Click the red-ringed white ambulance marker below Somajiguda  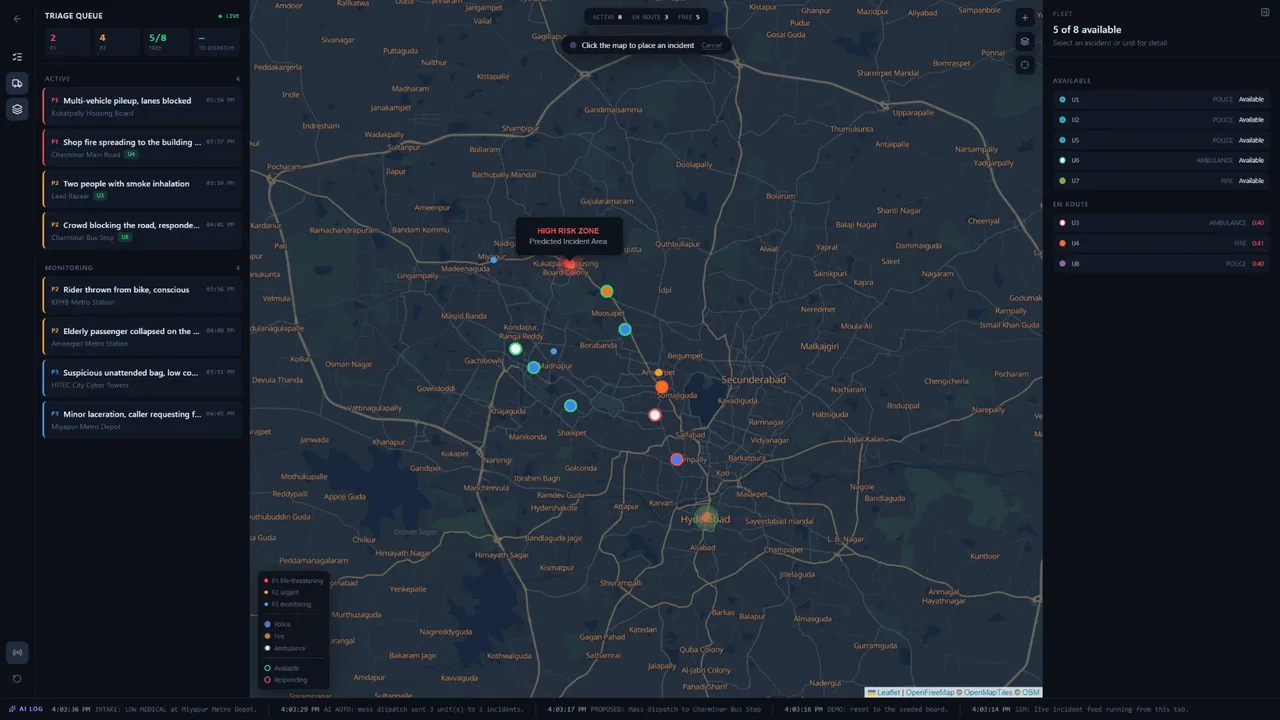pos(655,415)
